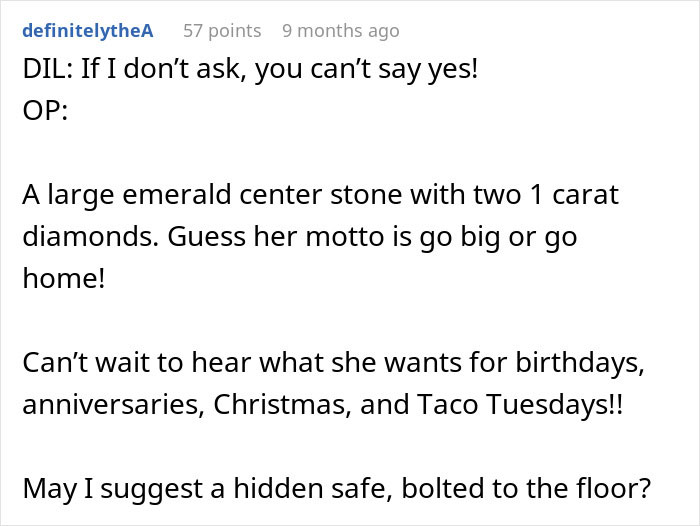Click the word DIL in the comment

click(x=42, y=72)
